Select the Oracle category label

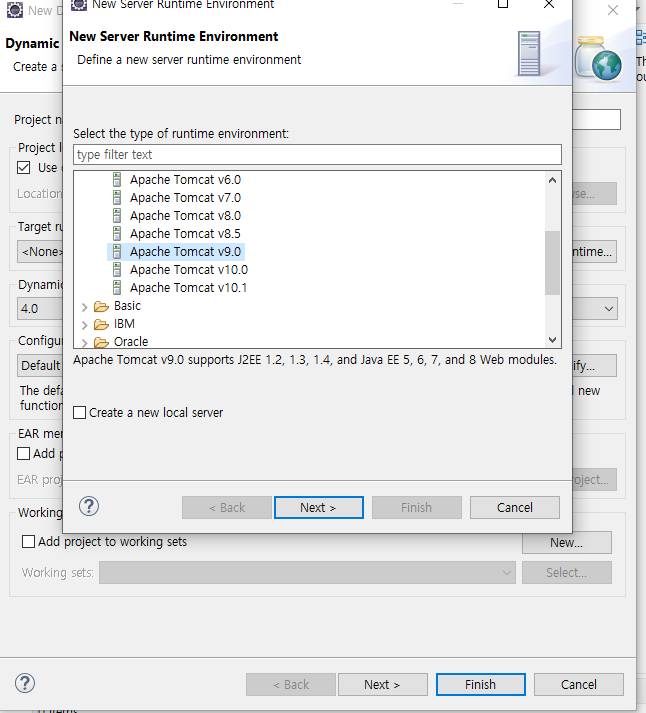pyautogui.click(x=131, y=341)
